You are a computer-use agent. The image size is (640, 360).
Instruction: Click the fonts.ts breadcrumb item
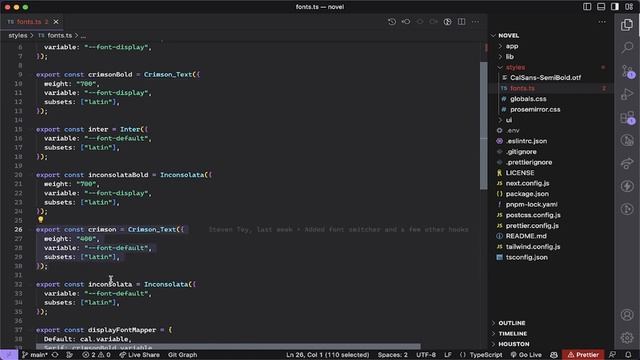pos(60,36)
